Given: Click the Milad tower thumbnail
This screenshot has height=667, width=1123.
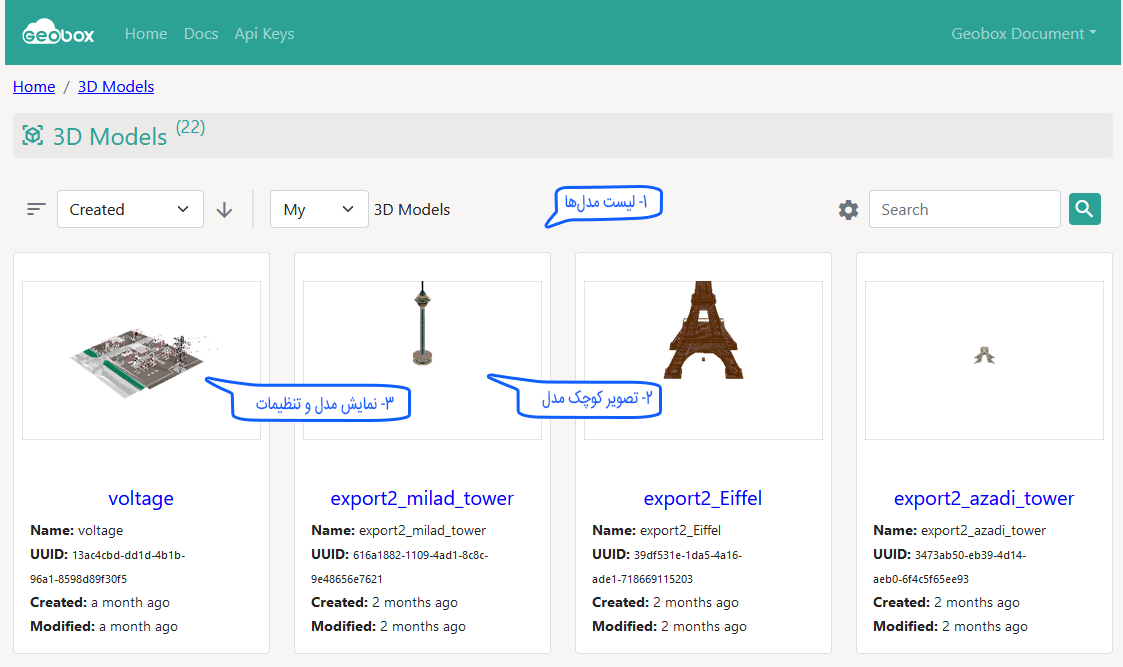Looking at the screenshot, I should coord(422,325).
